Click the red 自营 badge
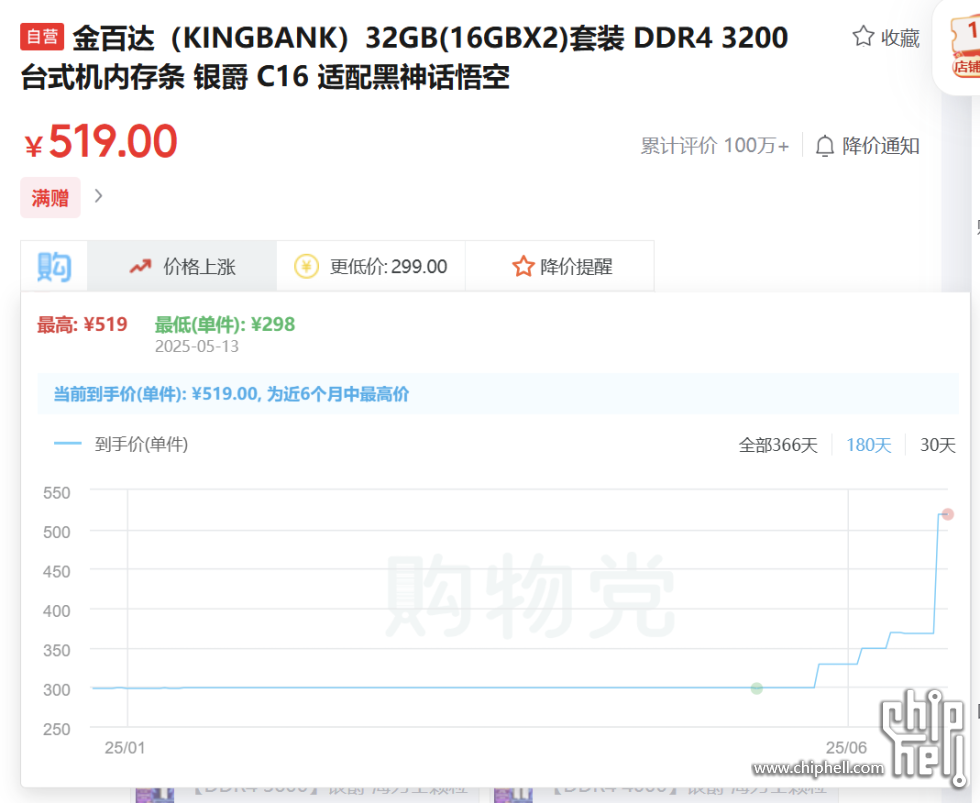The width and height of the screenshot is (980, 803). point(42,37)
